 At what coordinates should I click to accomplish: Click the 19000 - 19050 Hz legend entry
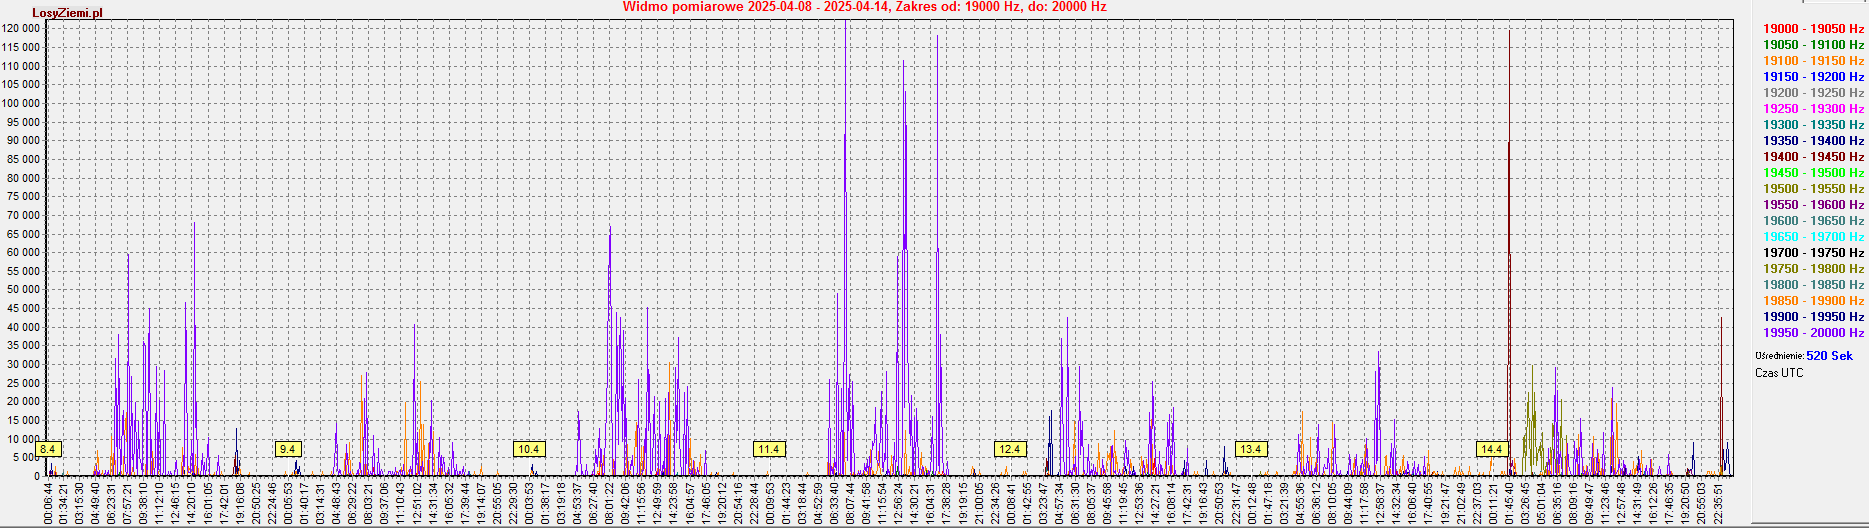tap(1812, 29)
